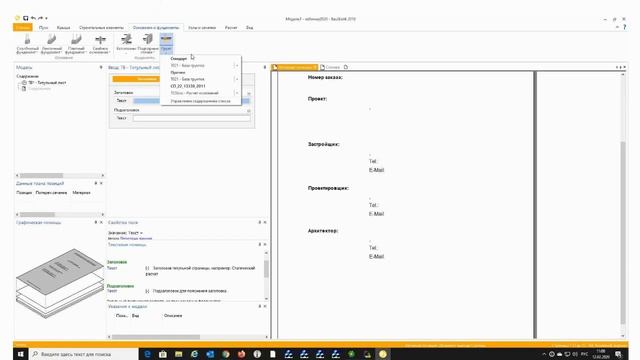The height and width of the screenshot is (360, 640).
Task: Toggle pin on Указания к модели panel
Action: click(x=260, y=306)
